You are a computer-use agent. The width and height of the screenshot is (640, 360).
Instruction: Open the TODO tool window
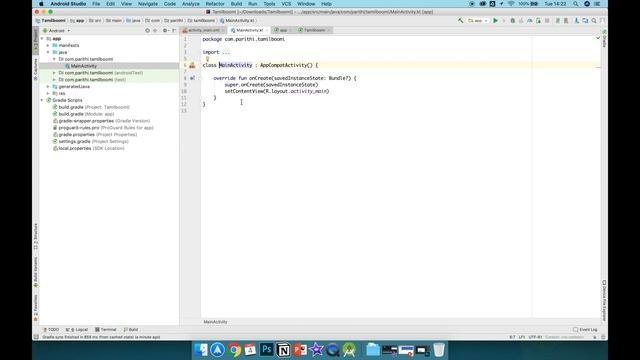pos(51,329)
